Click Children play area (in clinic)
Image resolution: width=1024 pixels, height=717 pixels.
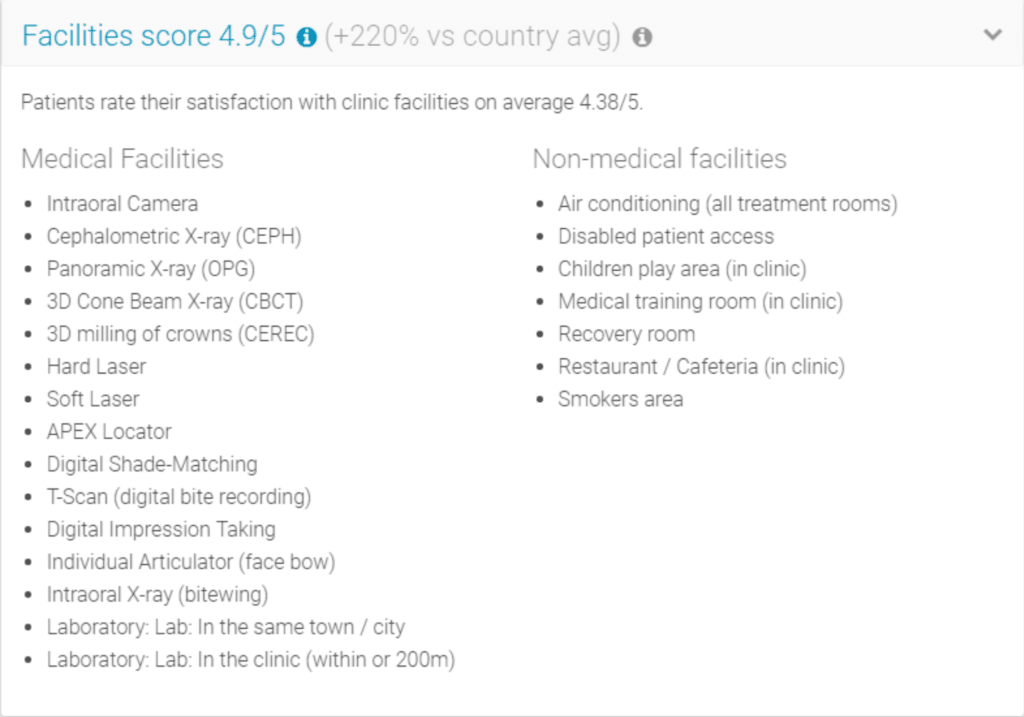682,269
